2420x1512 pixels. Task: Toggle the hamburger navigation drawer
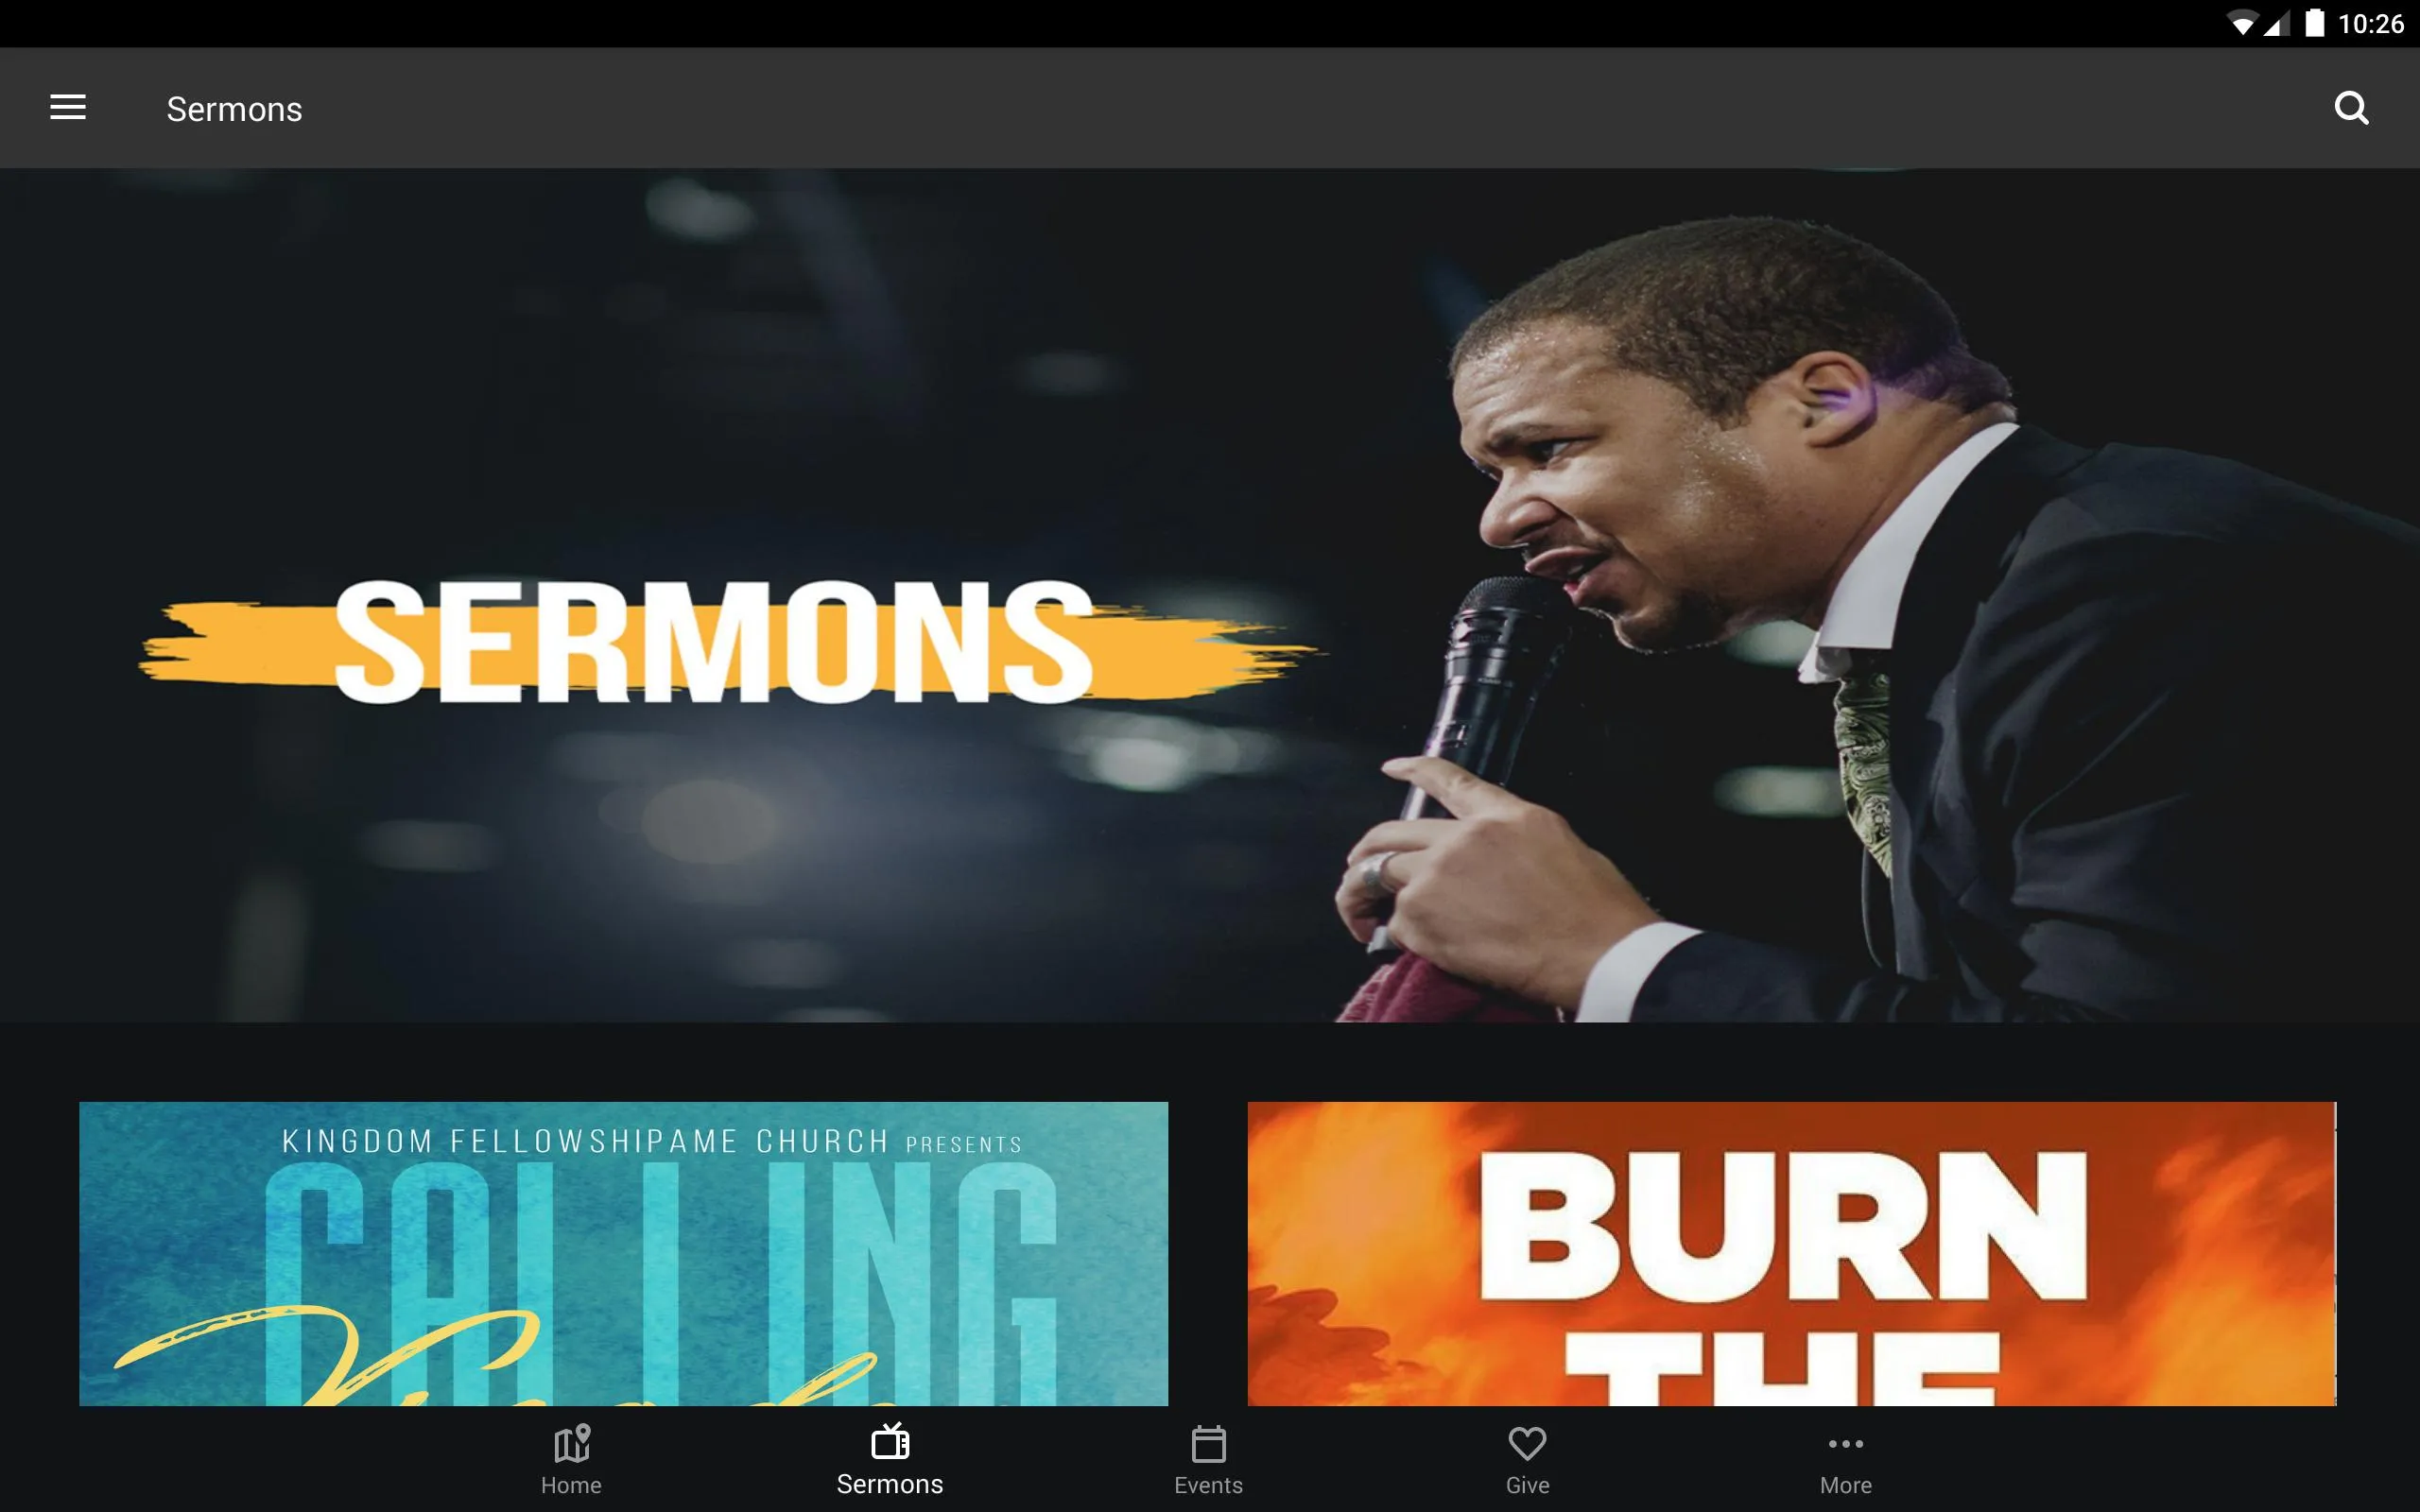point(68,108)
